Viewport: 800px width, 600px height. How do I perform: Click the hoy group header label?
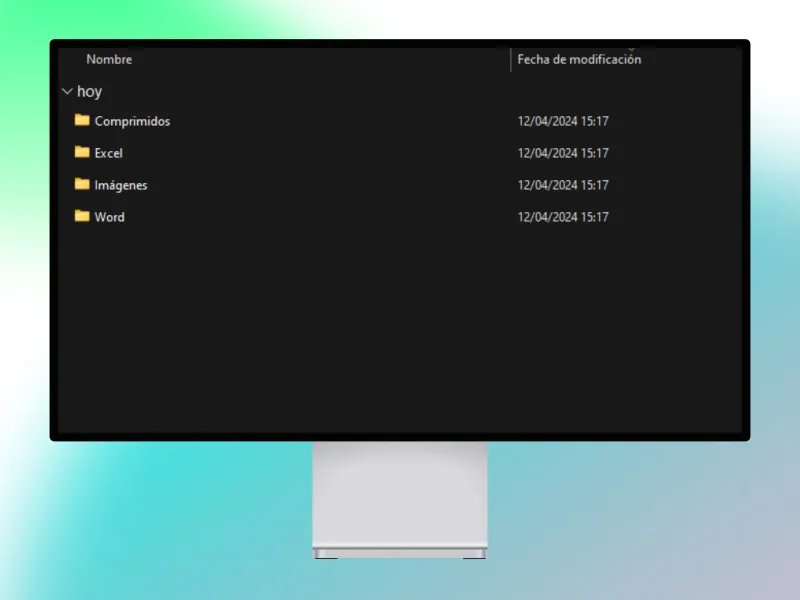(90, 92)
